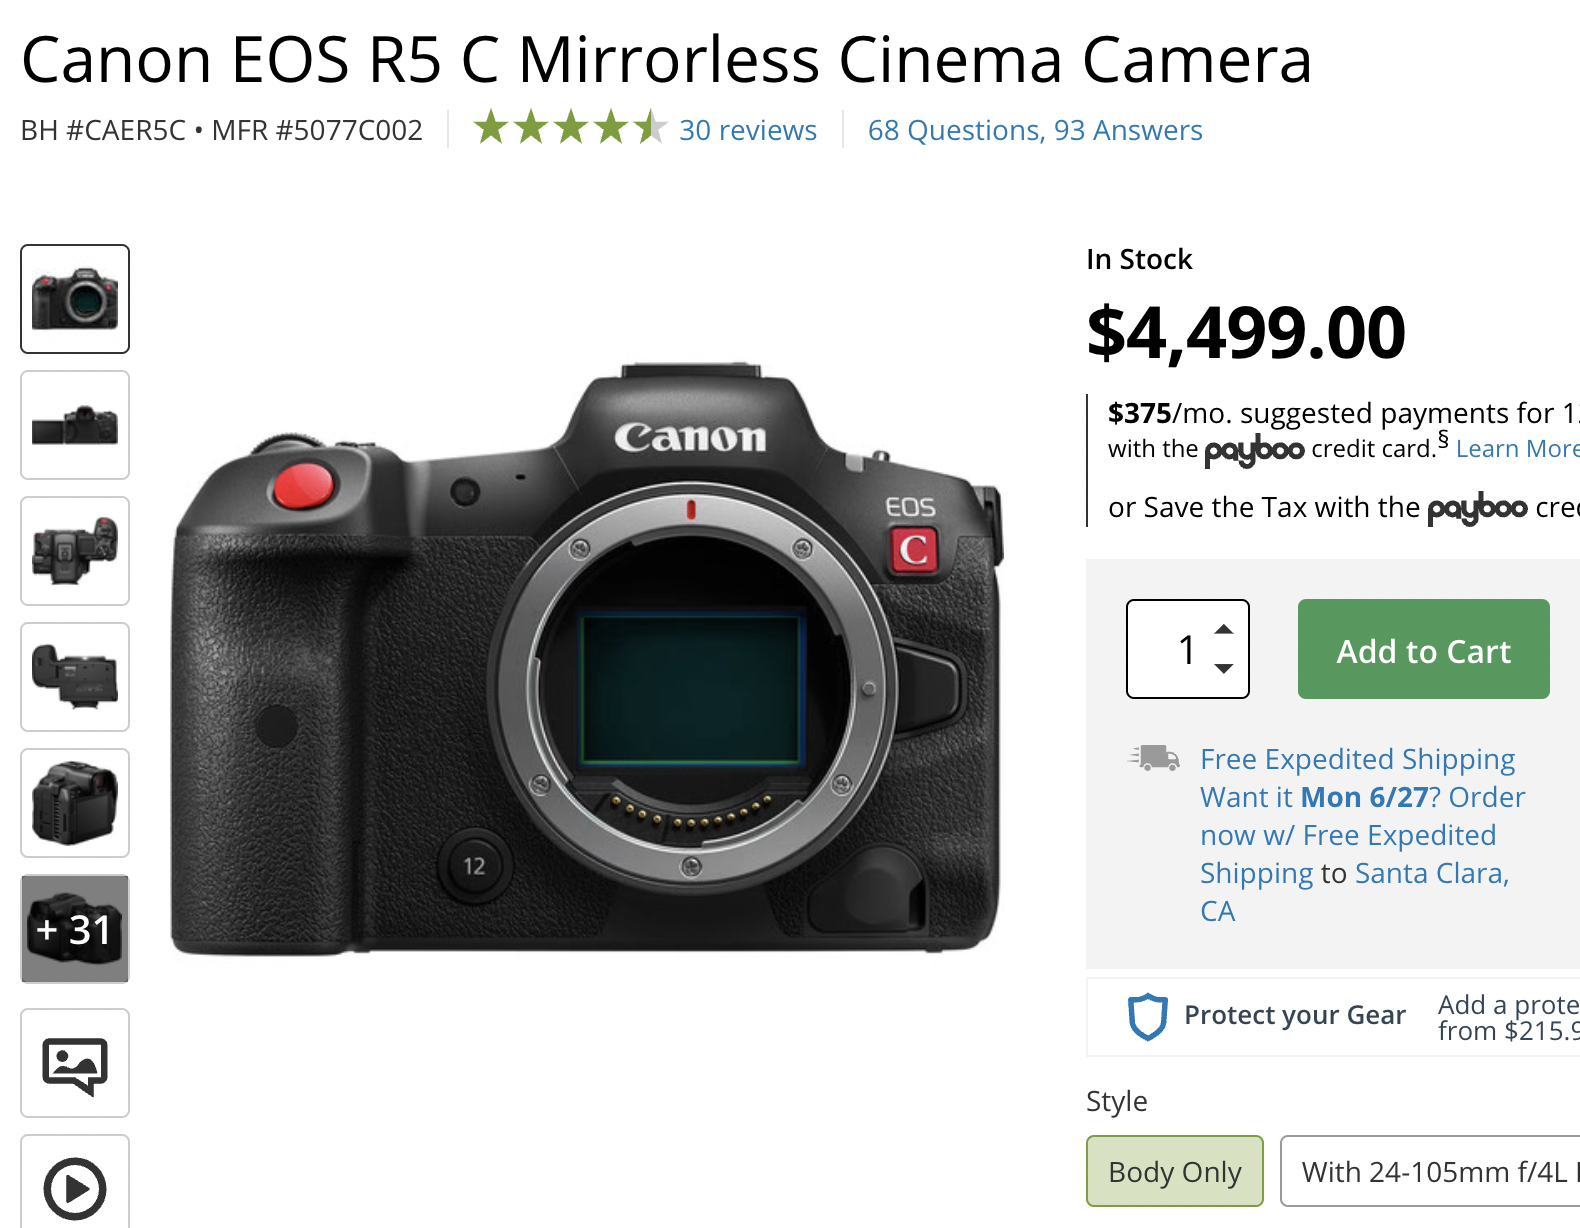Image resolution: width=1580 pixels, height=1228 pixels.
Task: Decrease quantity with the down arrow
Action: [1224, 668]
